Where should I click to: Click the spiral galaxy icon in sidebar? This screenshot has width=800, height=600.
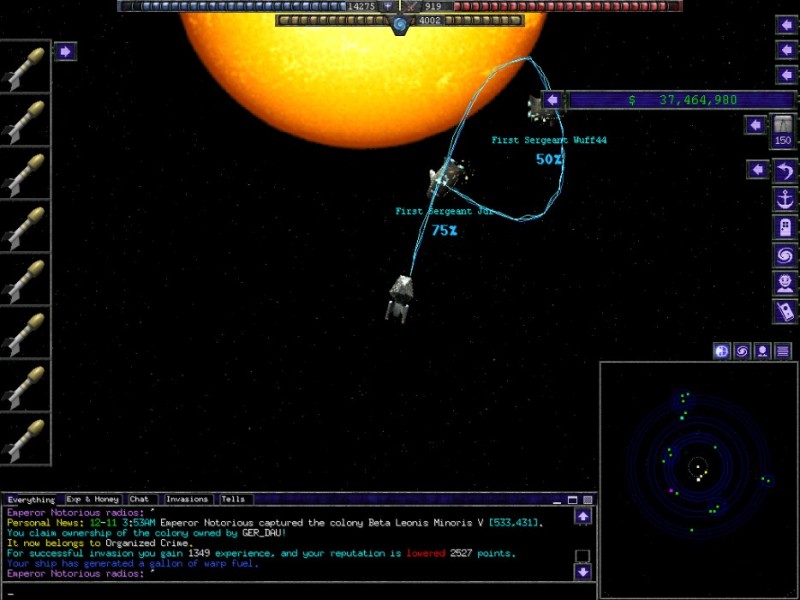785,255
